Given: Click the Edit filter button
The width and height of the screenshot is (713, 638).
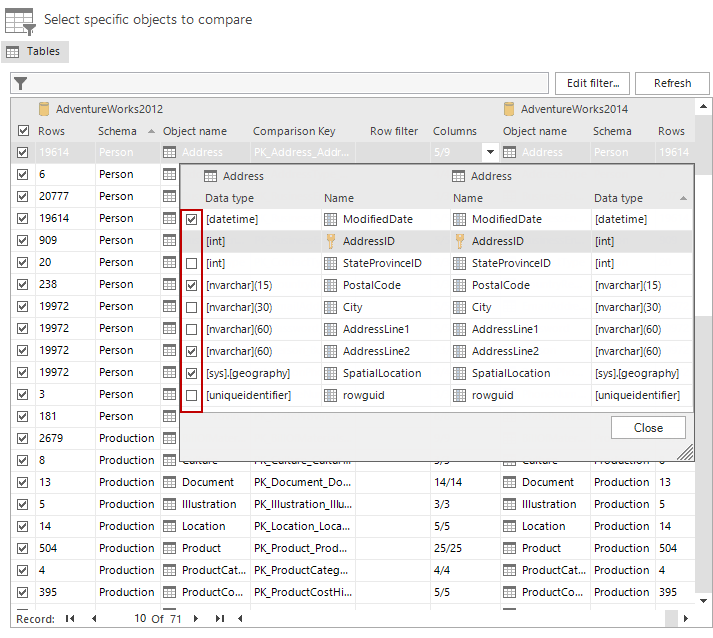Looking at the screenshot, I should (592, 83).
